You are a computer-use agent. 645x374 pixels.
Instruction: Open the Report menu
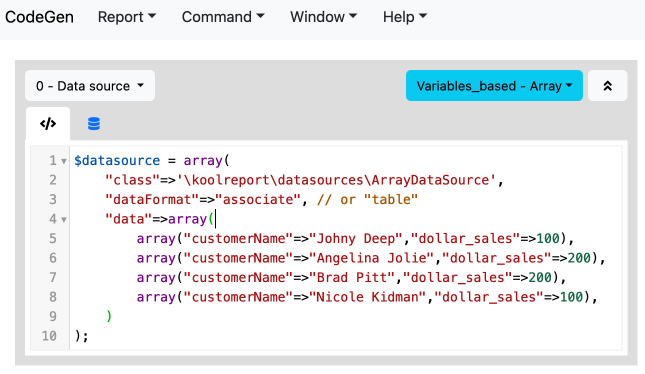127,17
